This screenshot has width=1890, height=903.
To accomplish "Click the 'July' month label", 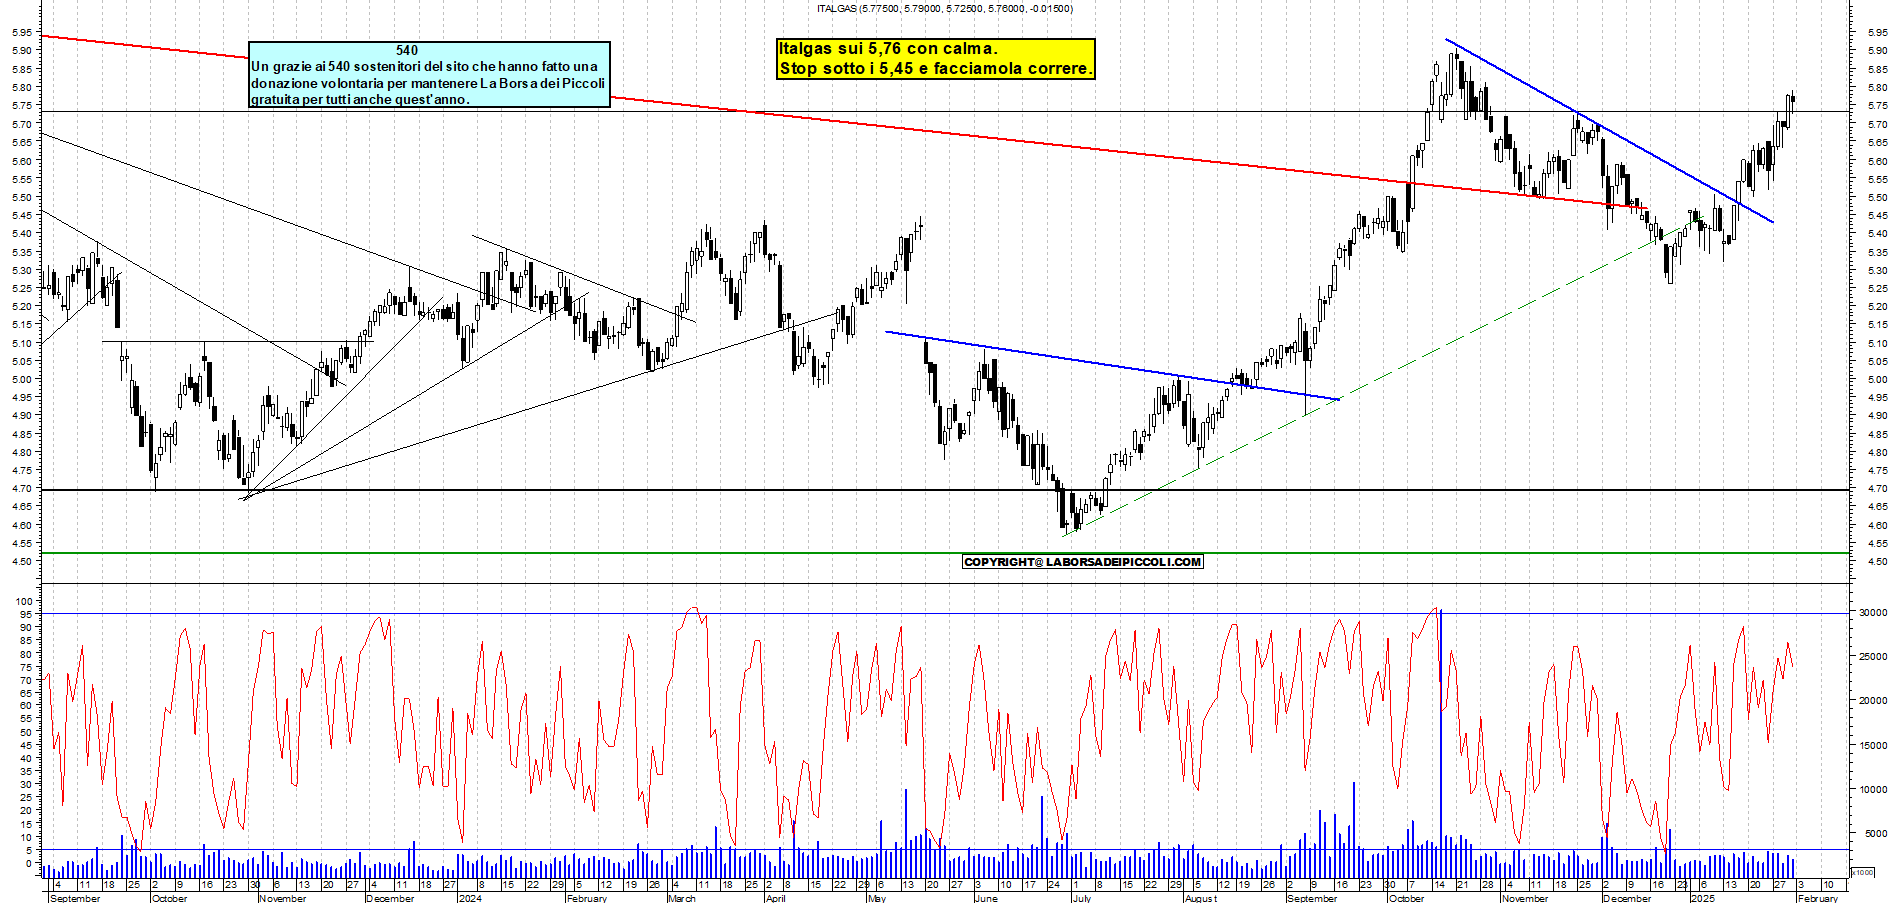I will point(1082,898).
